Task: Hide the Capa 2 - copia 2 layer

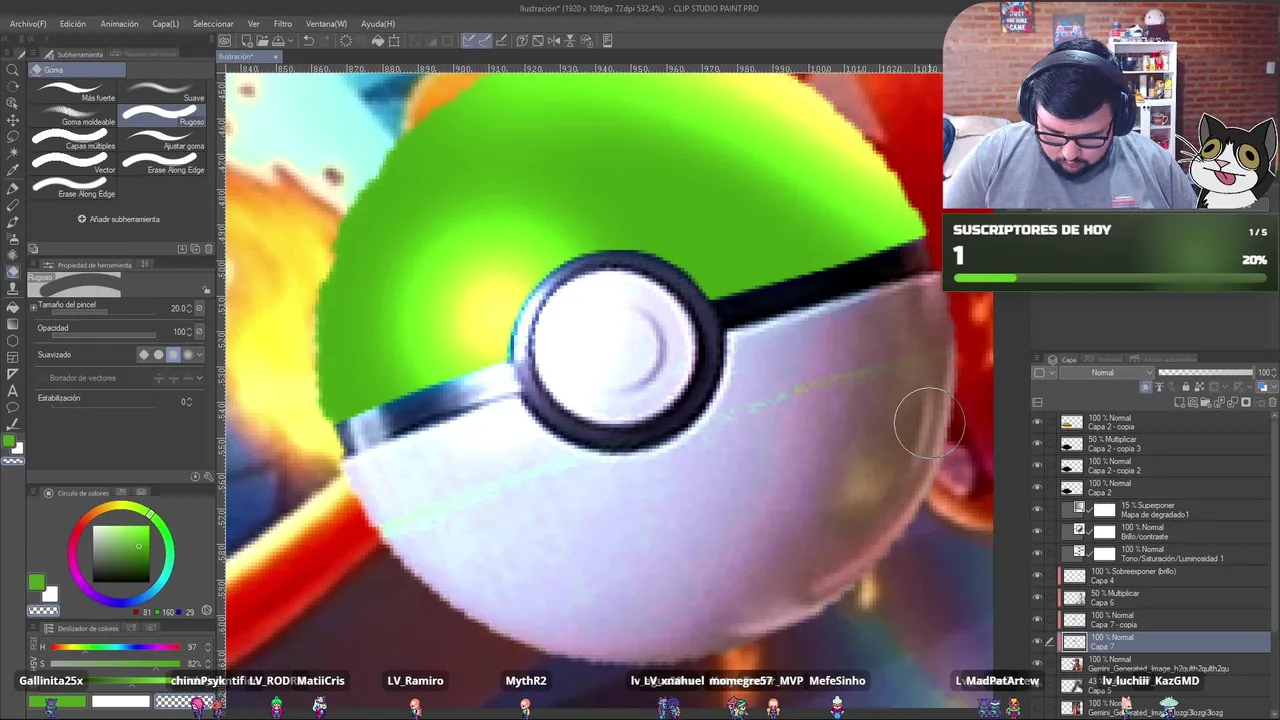Action: [1037, 466]
